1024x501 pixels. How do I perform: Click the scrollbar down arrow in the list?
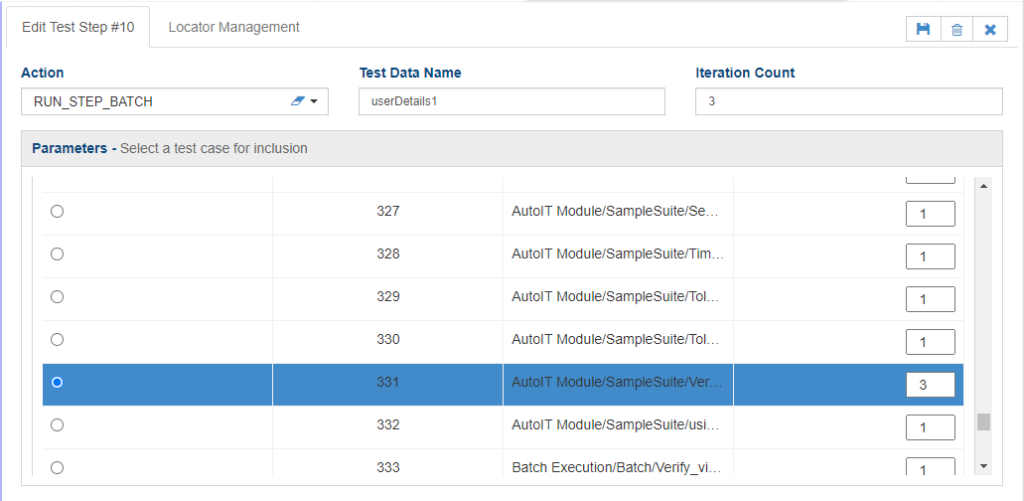[983, 465]
